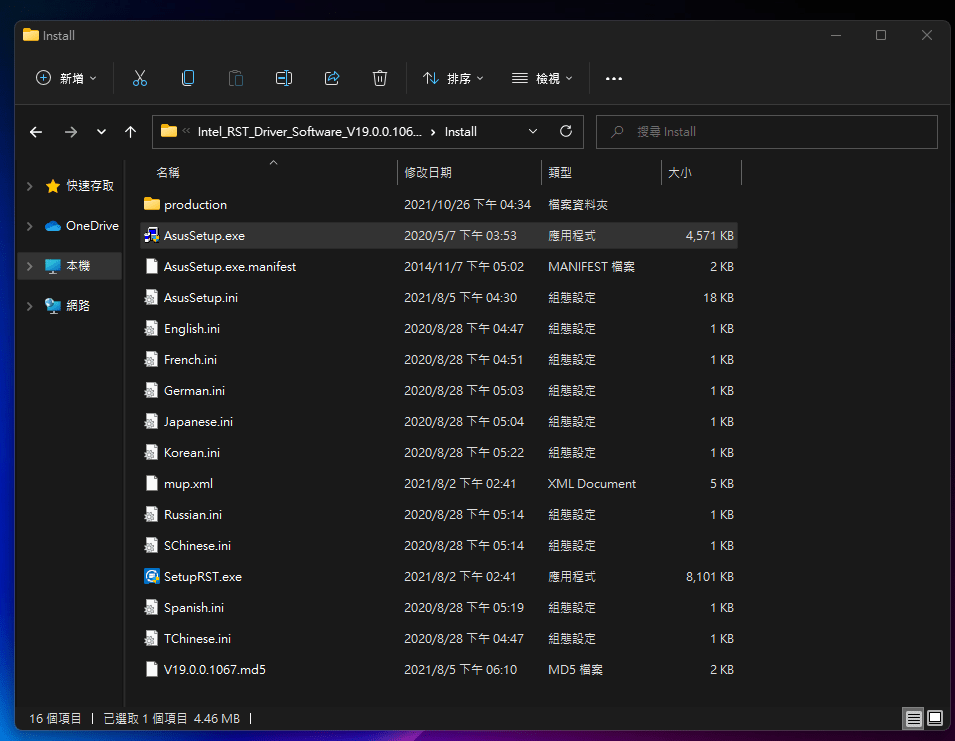Expand the 本機 tree node
This screenshot has width=955, height=741.
point(29,266)
